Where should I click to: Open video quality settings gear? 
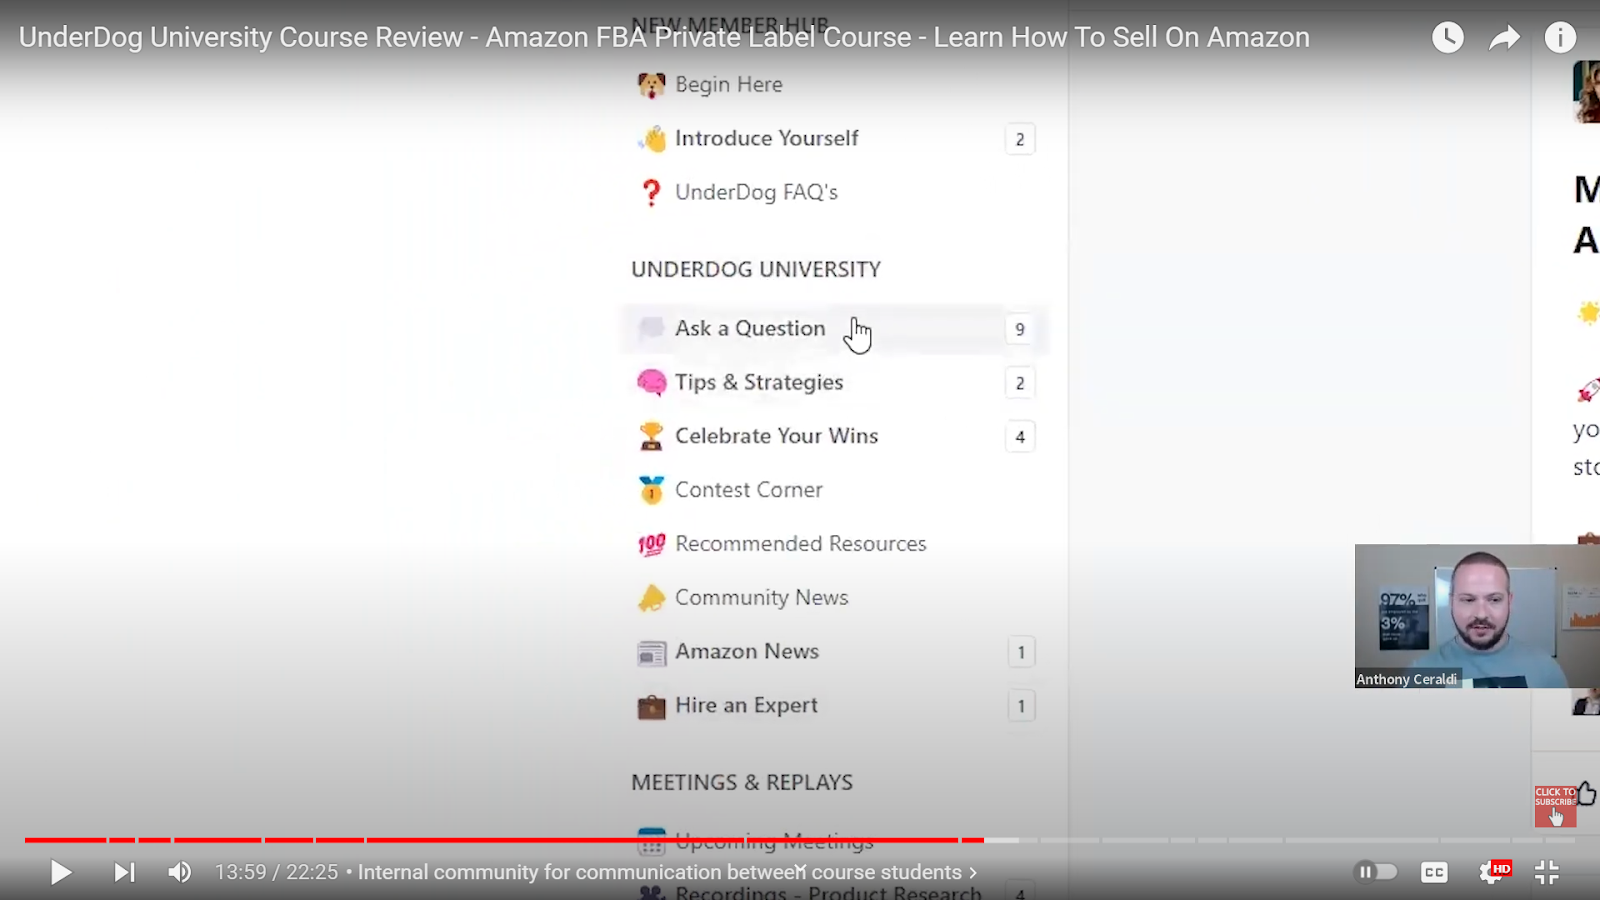pos(1490,872)
